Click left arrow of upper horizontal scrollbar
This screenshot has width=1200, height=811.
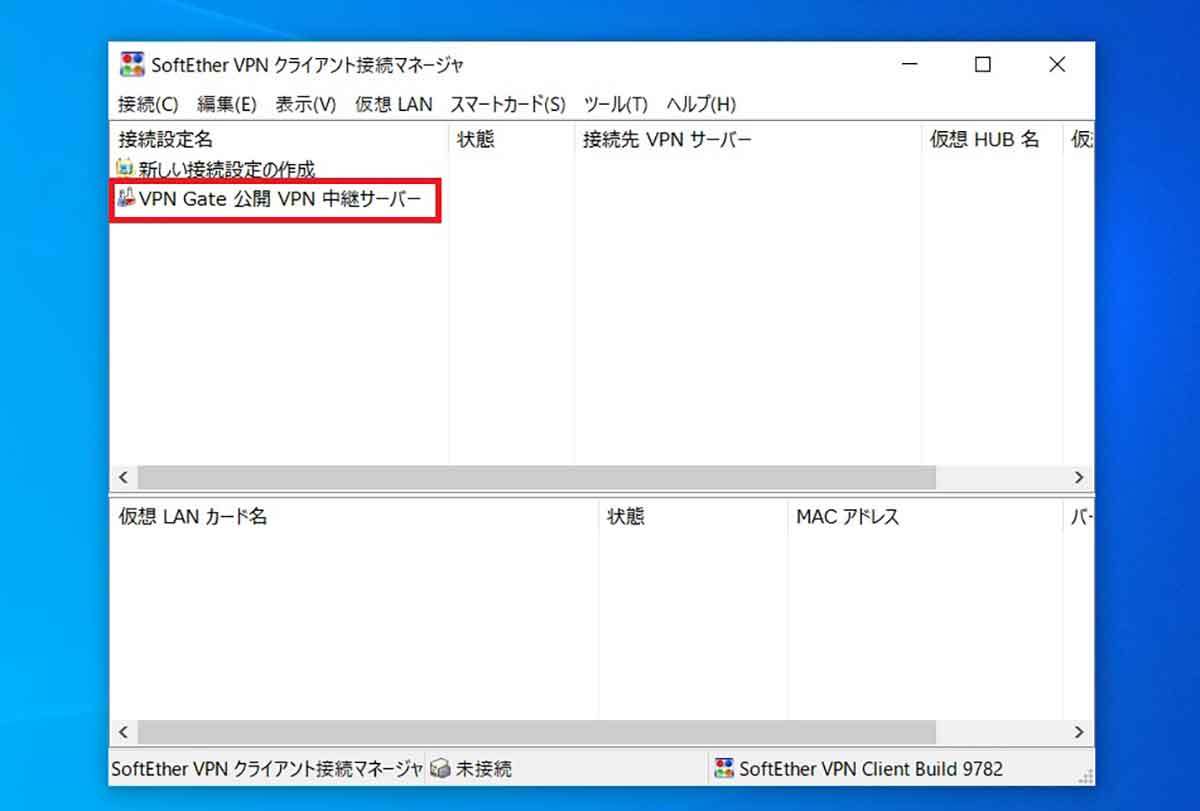[124, 477]
